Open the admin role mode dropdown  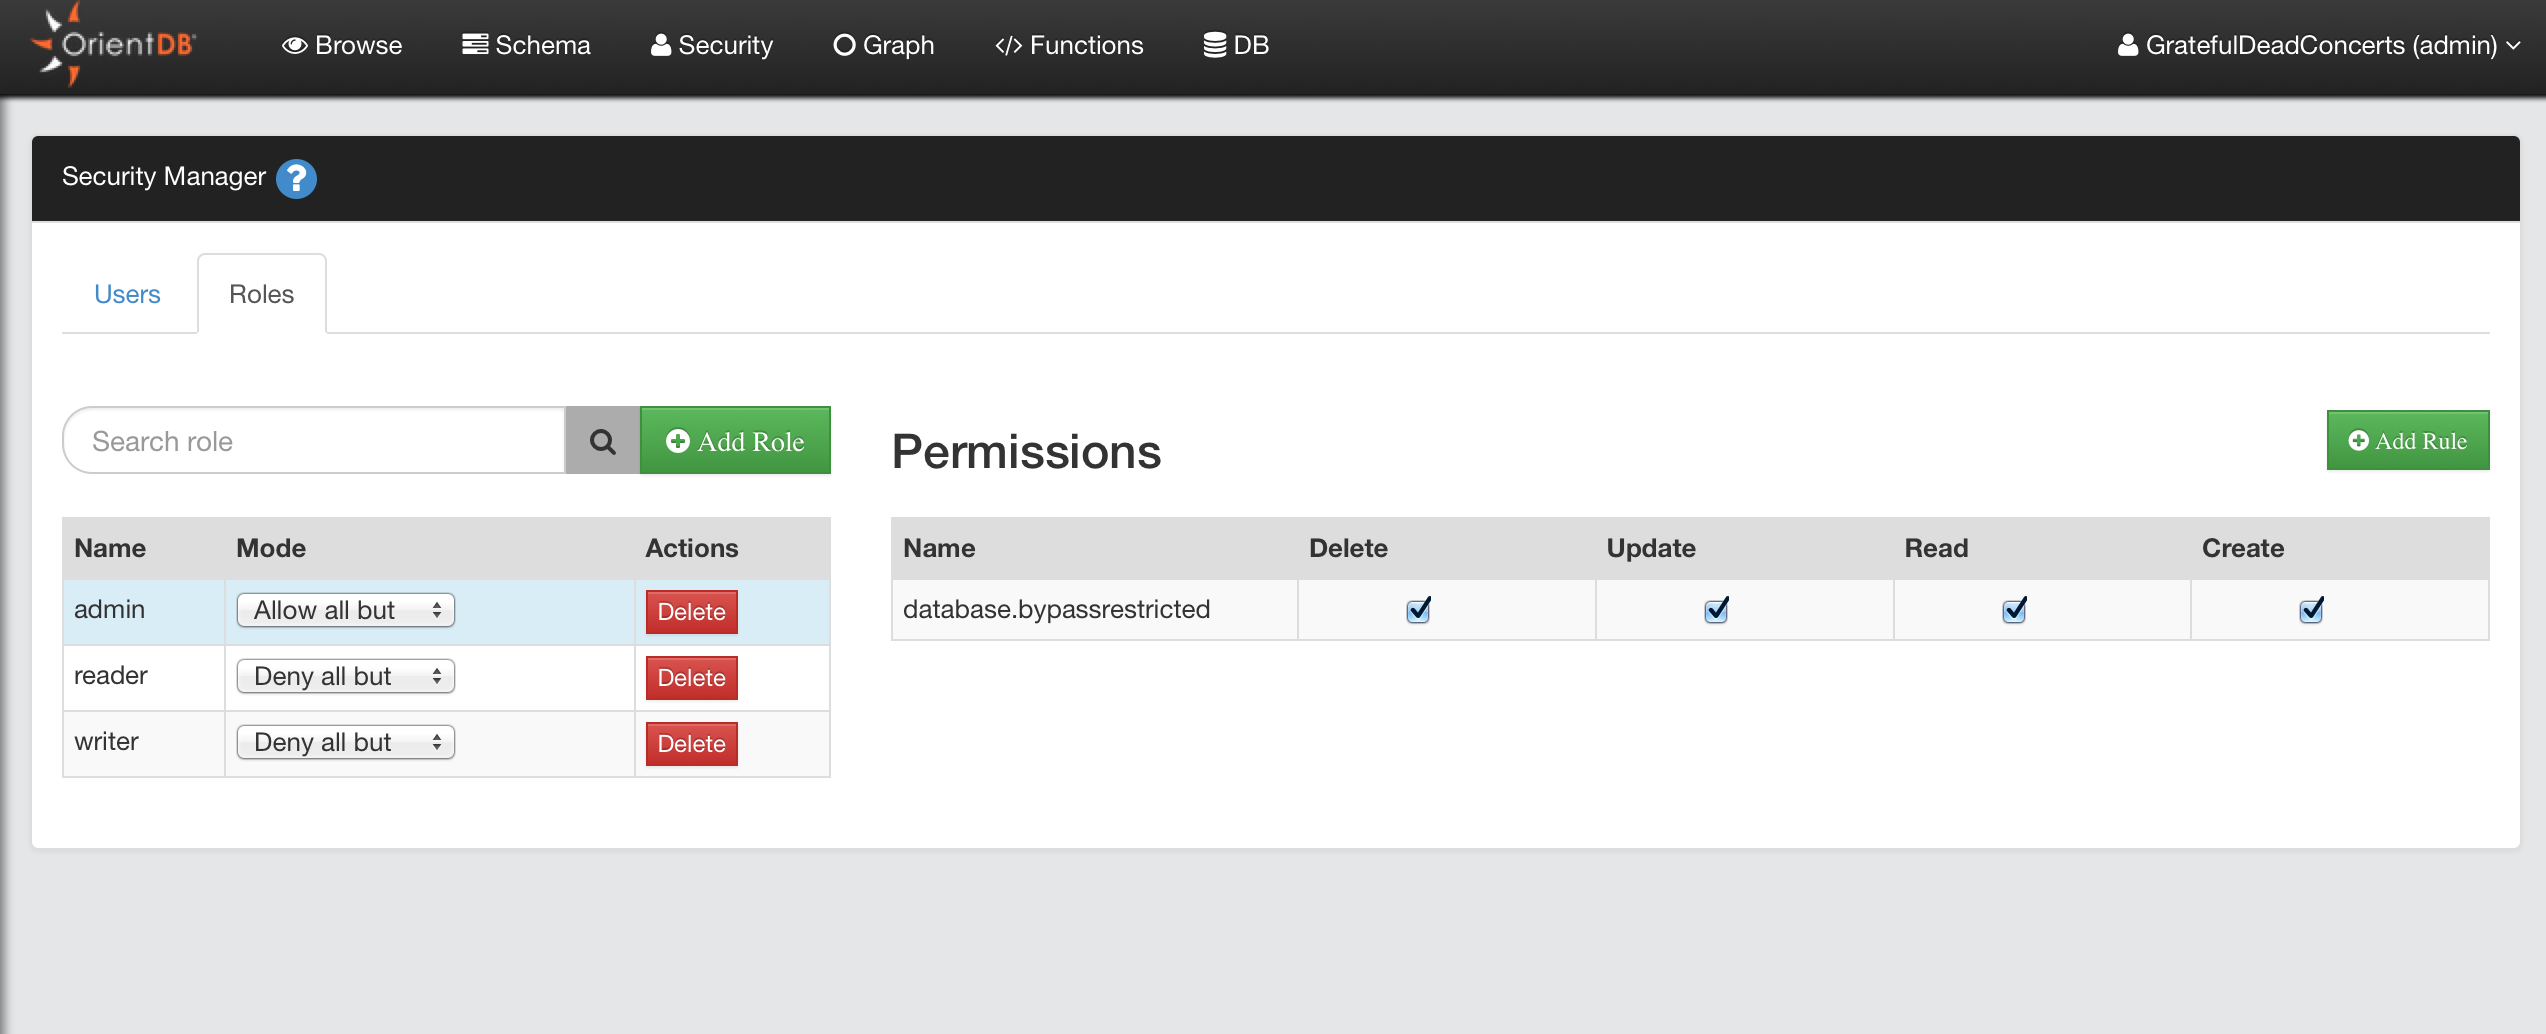(x=345, y=610)
